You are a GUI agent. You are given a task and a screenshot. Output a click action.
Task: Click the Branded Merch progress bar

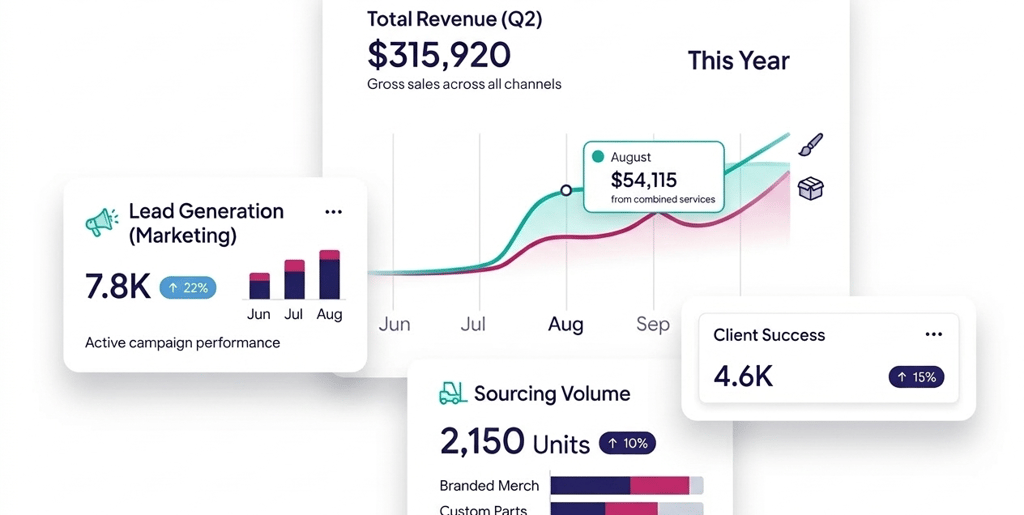click(x=627, y=485)
